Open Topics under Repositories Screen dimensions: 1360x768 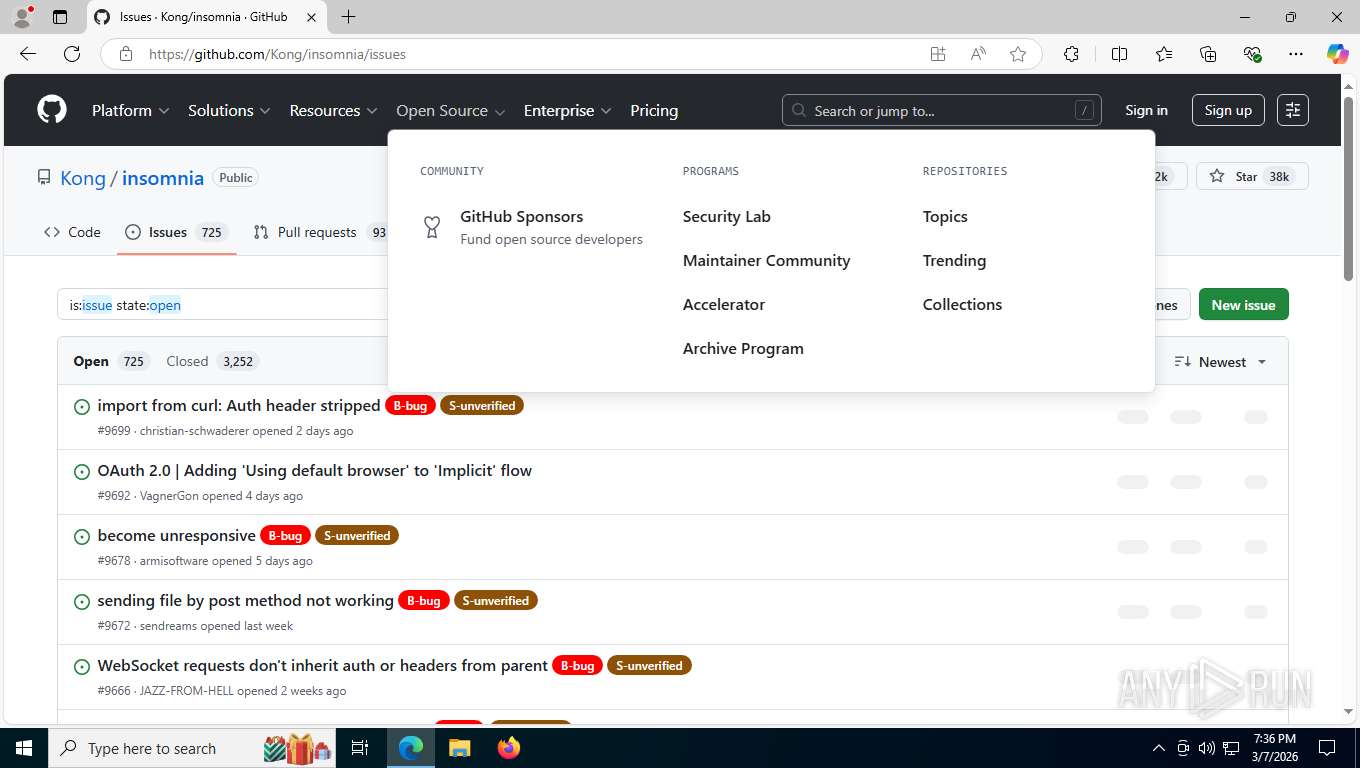pyautogui.click(x=945, y=216)
